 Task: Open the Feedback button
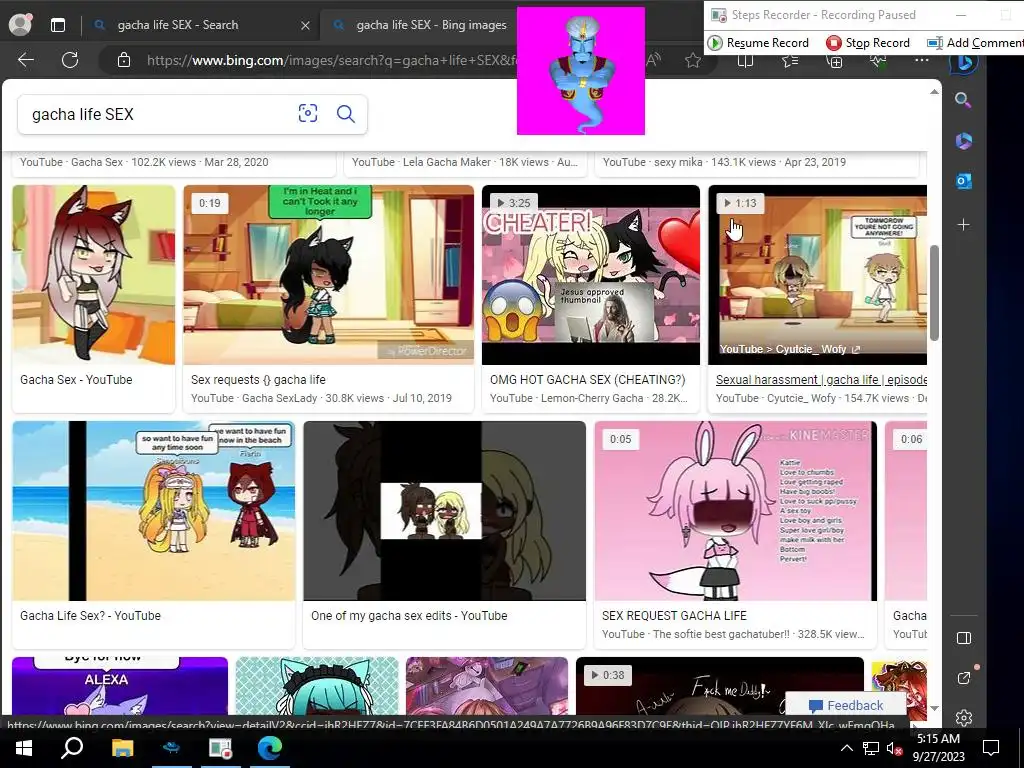[846, 705]
